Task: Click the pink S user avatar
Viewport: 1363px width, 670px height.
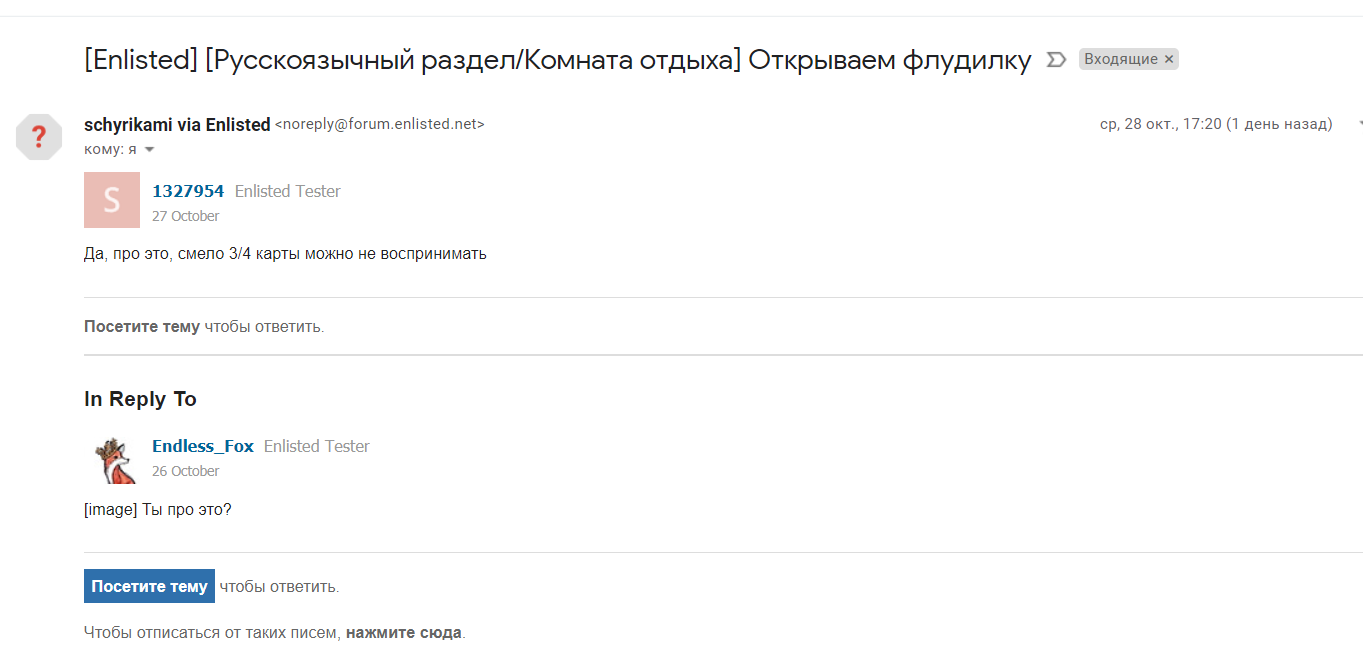Action: point(112,200)
